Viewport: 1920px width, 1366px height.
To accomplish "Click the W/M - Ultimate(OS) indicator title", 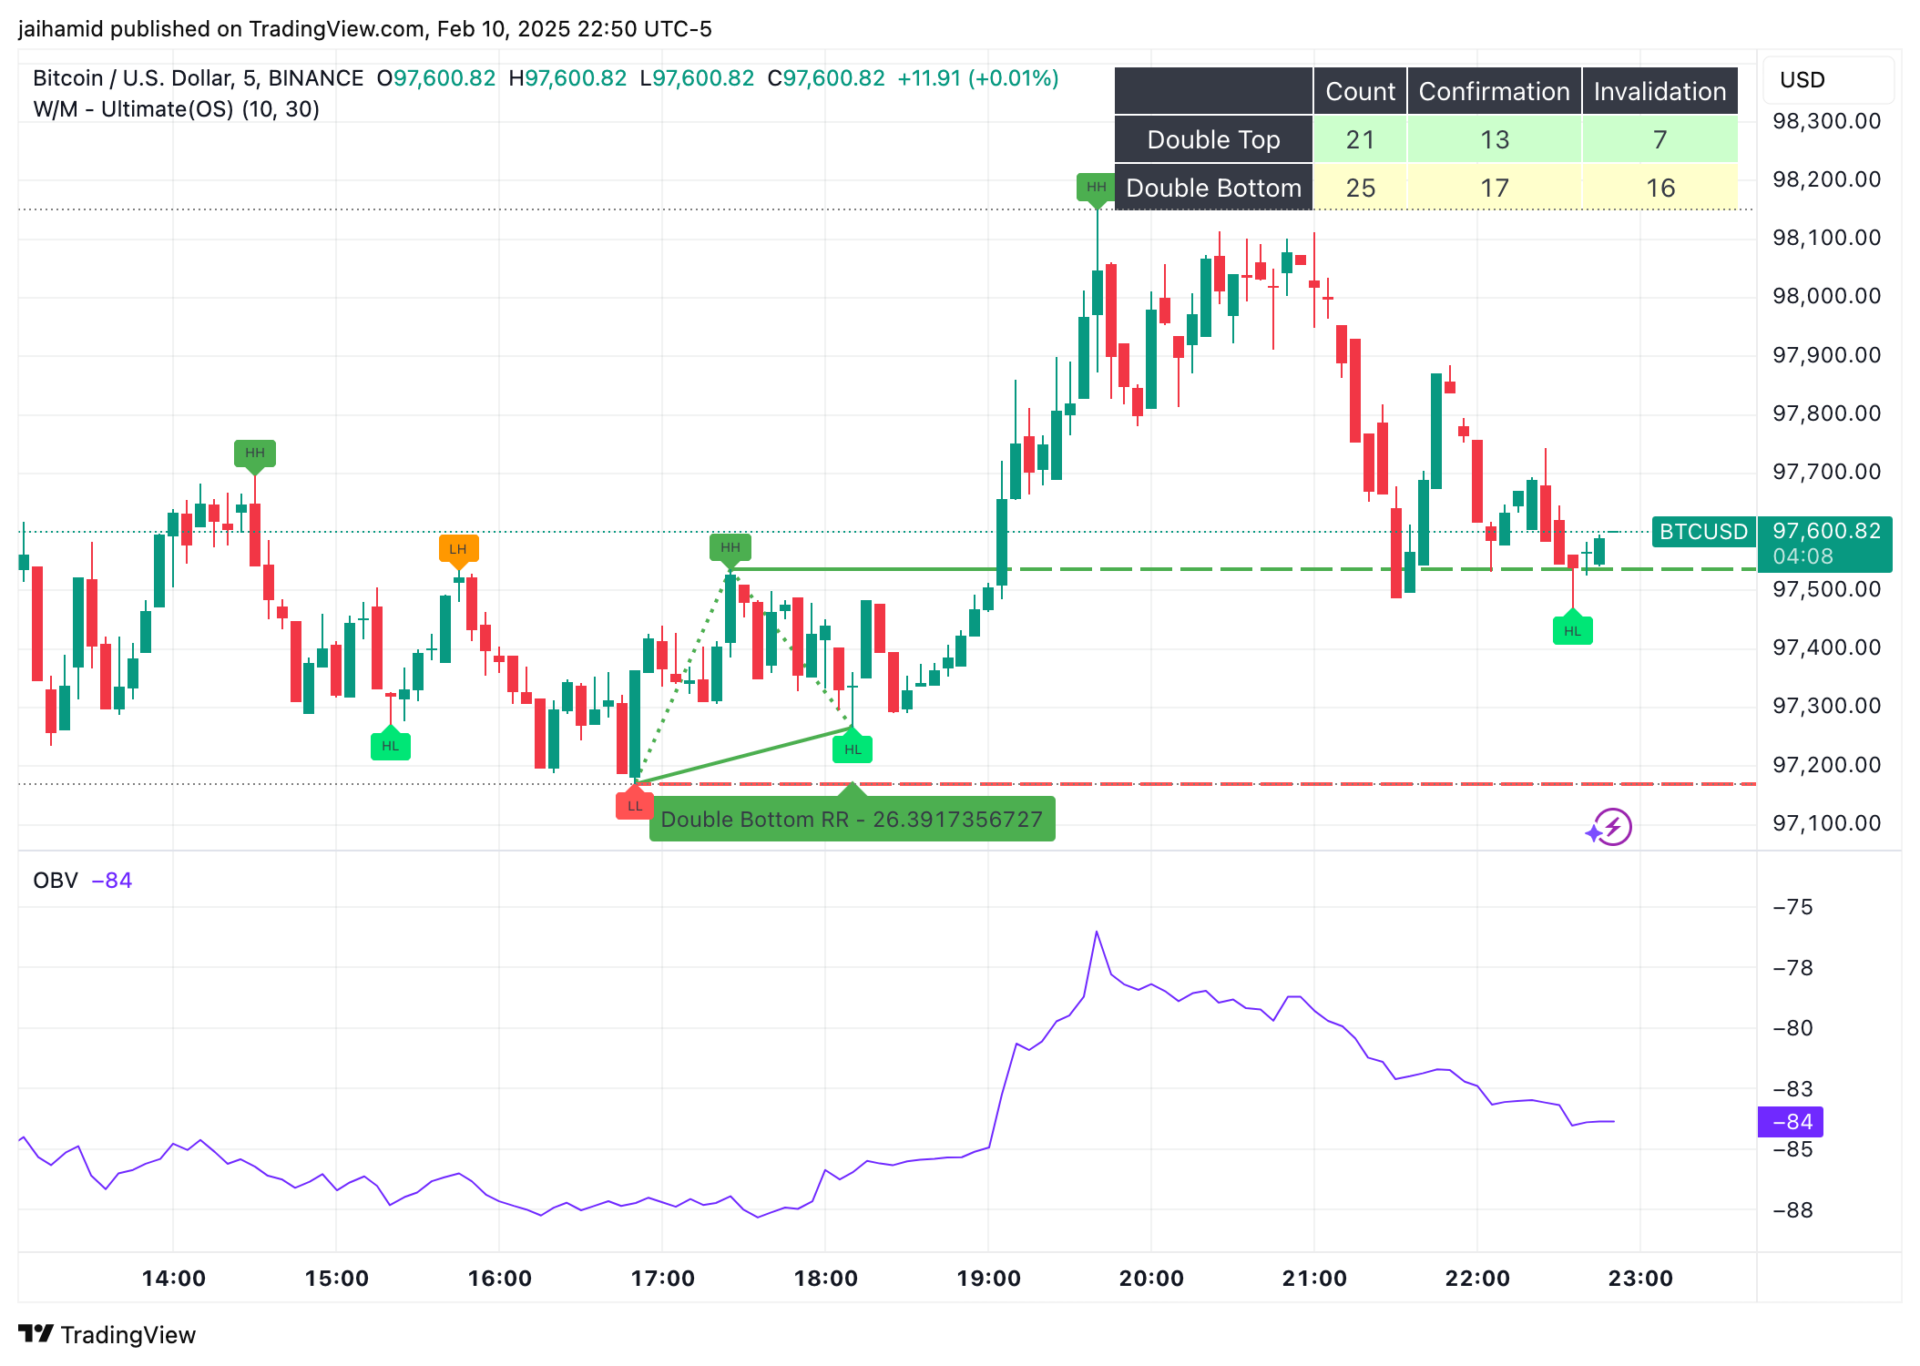I will pos(176,109).
